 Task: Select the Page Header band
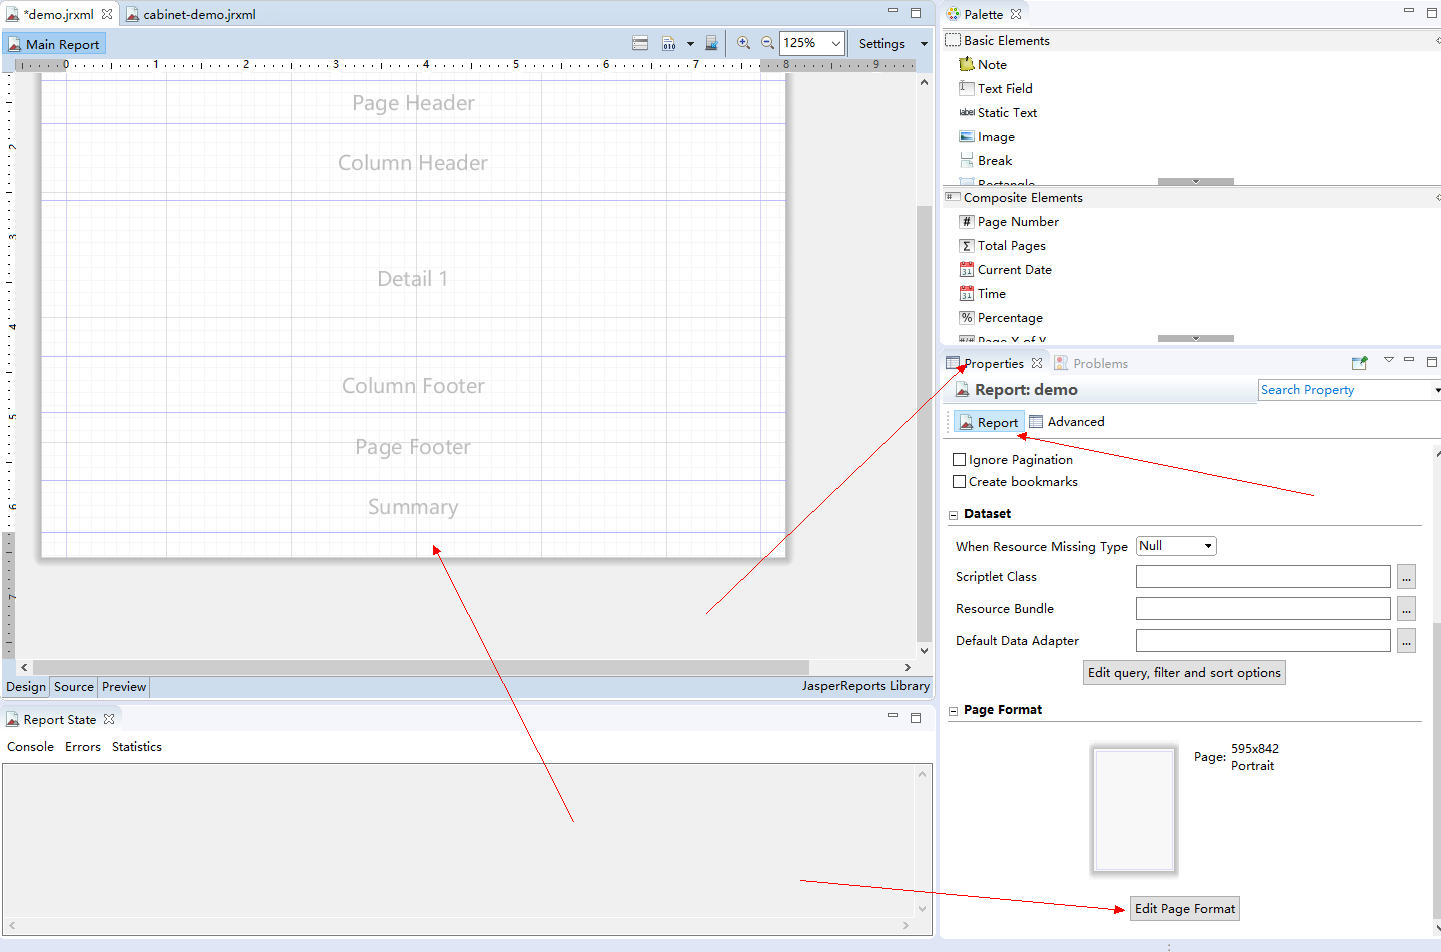413,102
